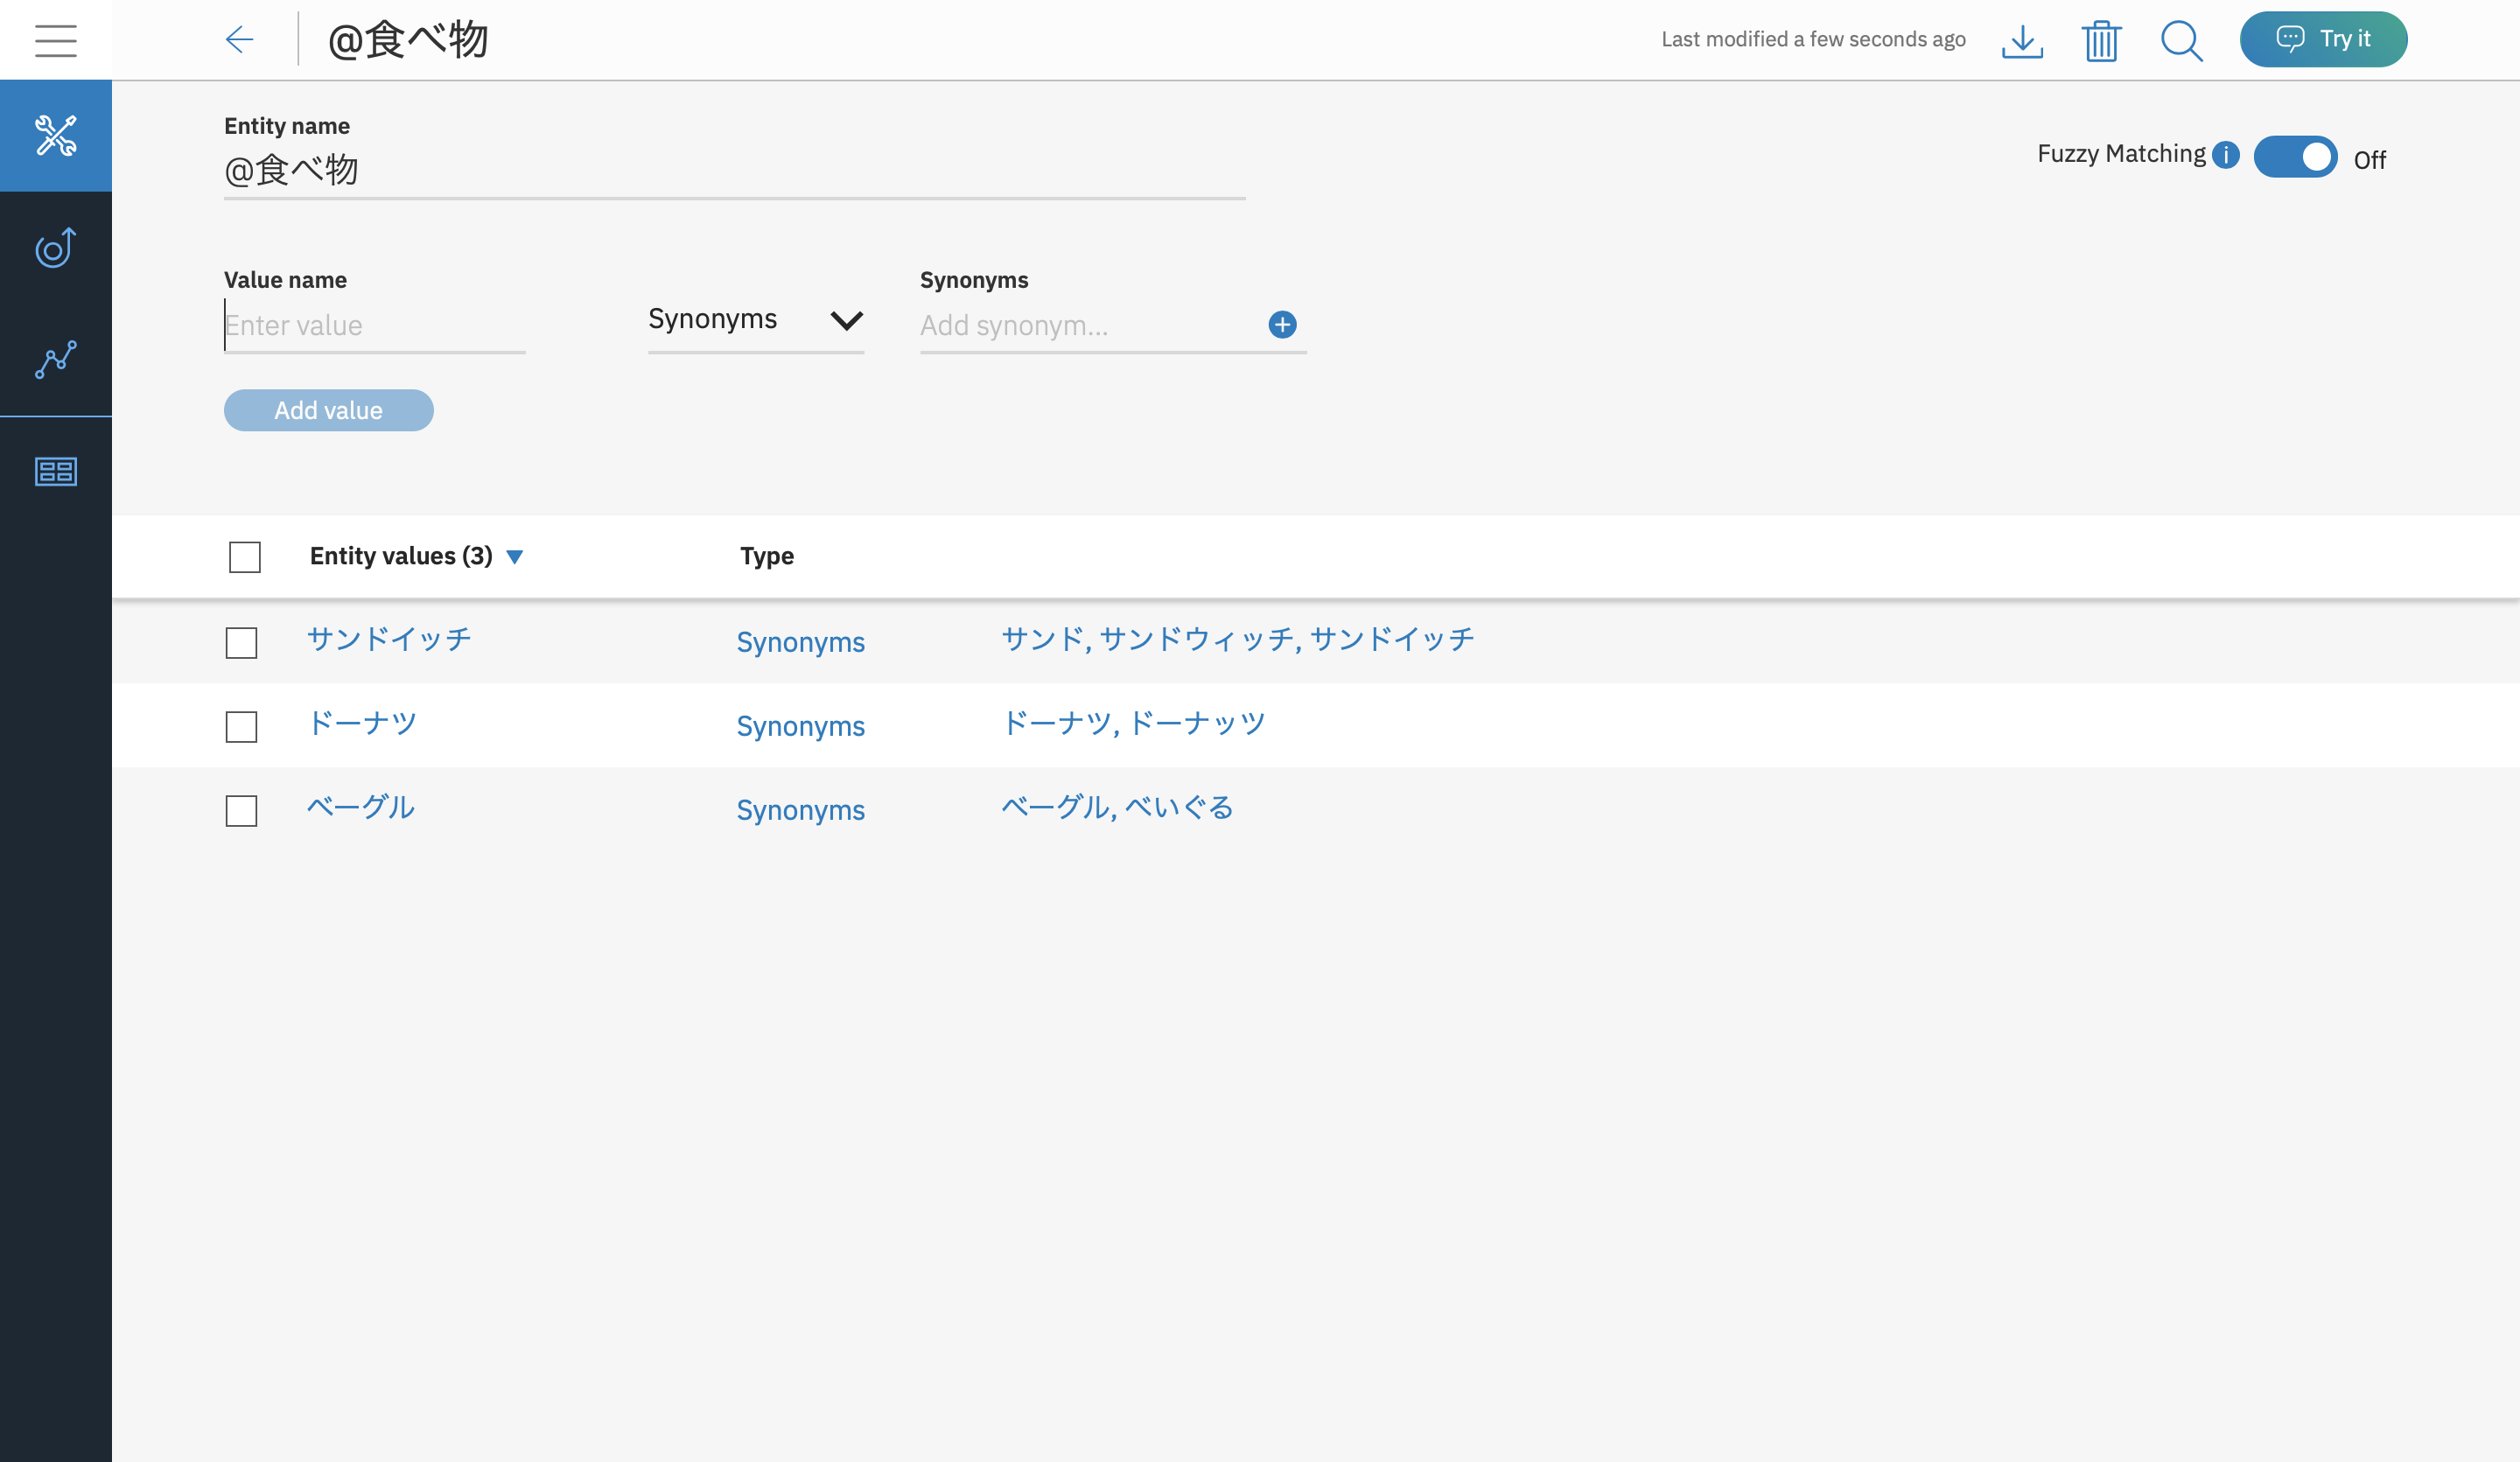This screenshot has width=2520, height=1462.
Task: Click the Enter value input field
Action: tap(374, 325)
